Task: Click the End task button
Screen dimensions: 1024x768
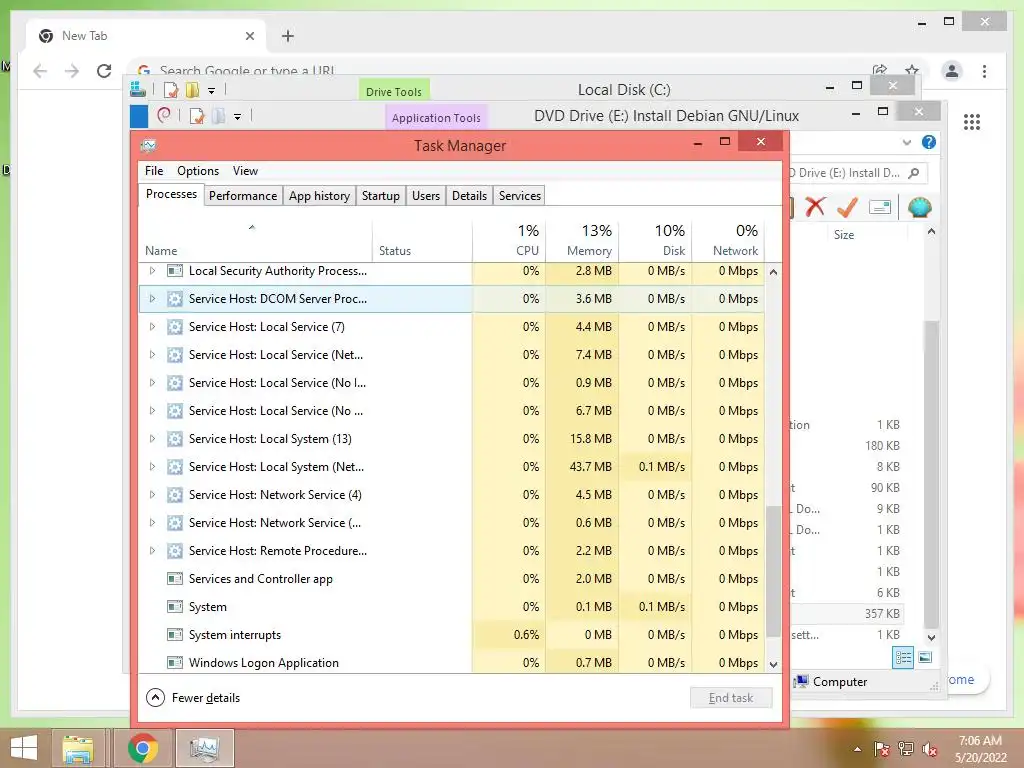Action: 731,697
